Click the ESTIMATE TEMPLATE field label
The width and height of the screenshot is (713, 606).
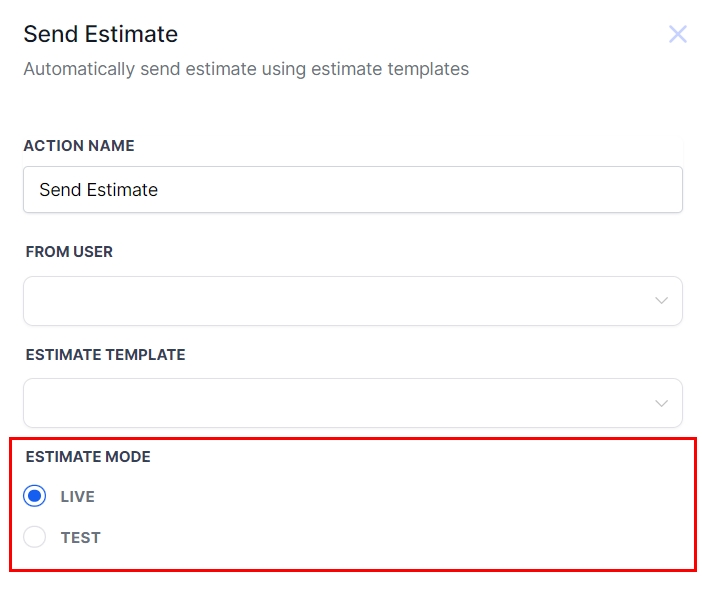coord(105,355)
